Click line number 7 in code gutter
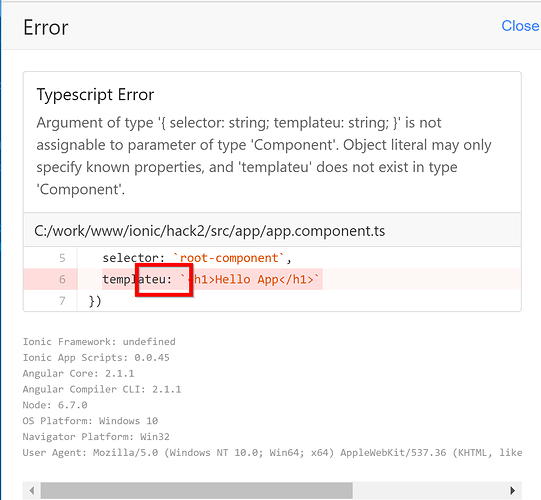This screenshot has width=541, height=500. click(62, 301)
